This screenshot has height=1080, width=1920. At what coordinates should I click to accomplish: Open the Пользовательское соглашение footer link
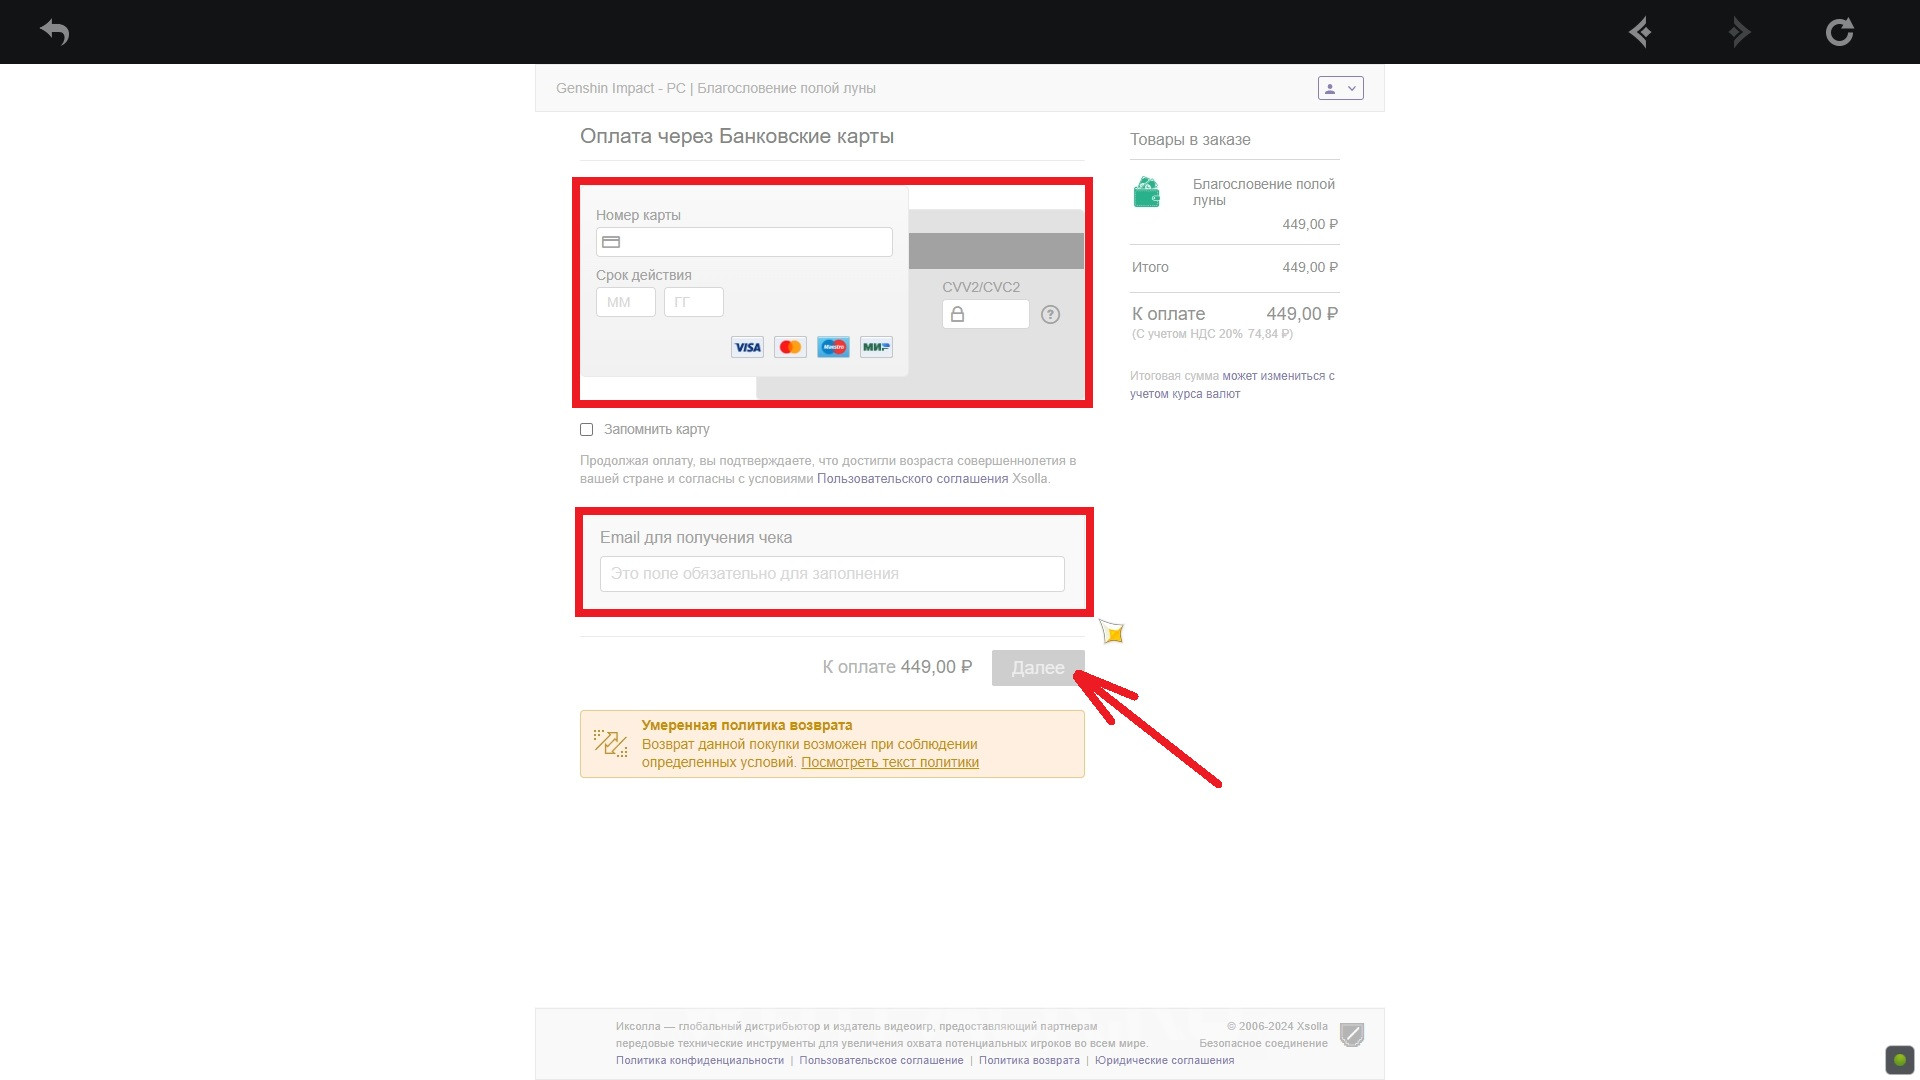pos(881,1060)
